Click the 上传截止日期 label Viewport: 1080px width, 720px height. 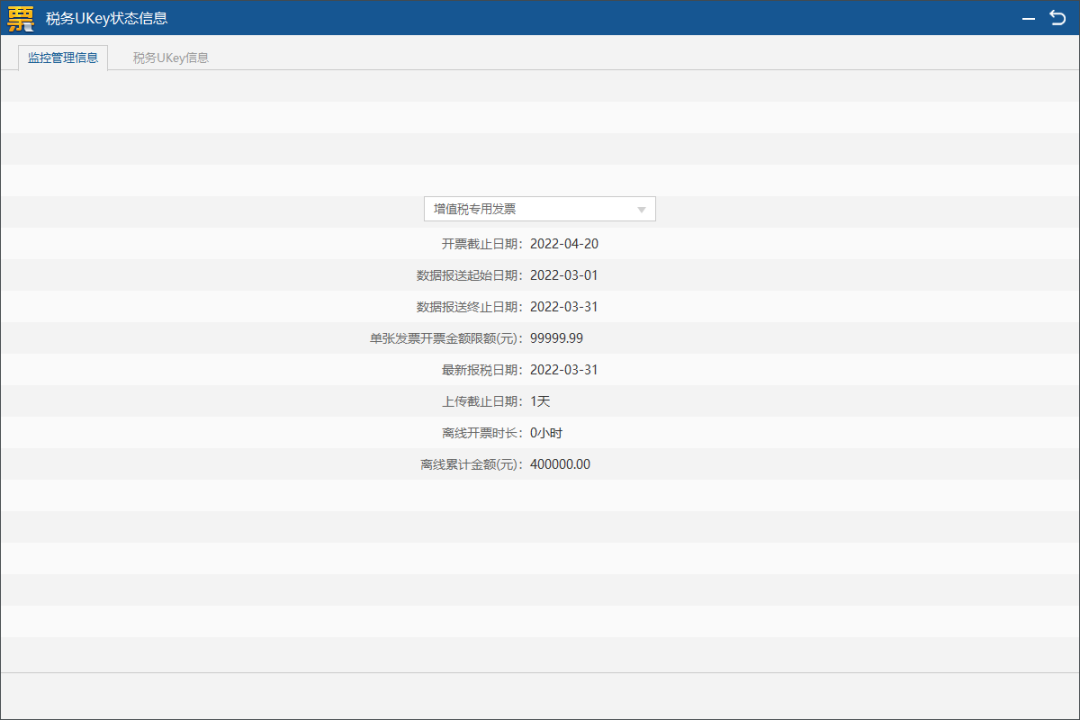482,402
